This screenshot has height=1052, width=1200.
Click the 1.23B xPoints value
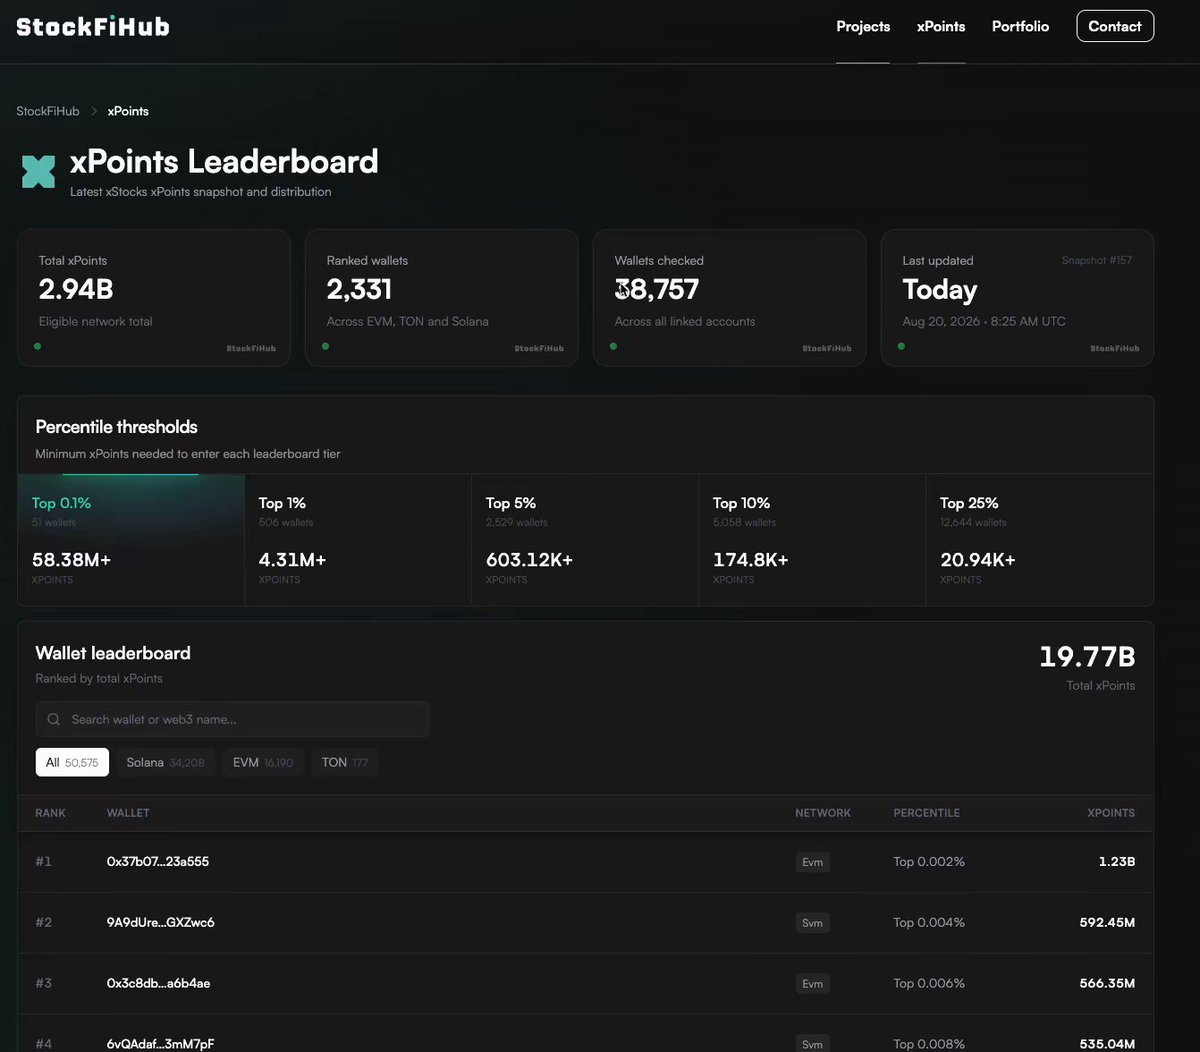click(x=1117, y=861)
